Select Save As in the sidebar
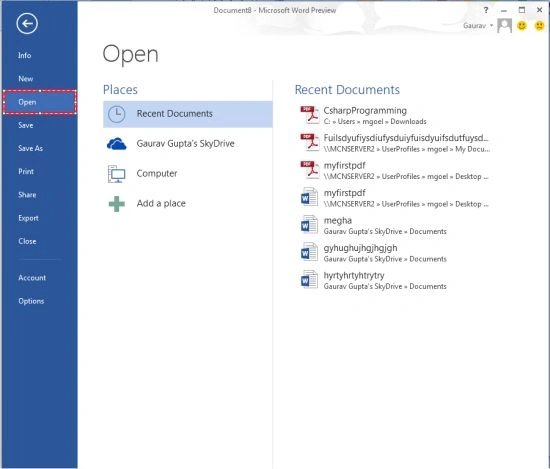Viewport: 550px width, 469px height. [31, 148]
